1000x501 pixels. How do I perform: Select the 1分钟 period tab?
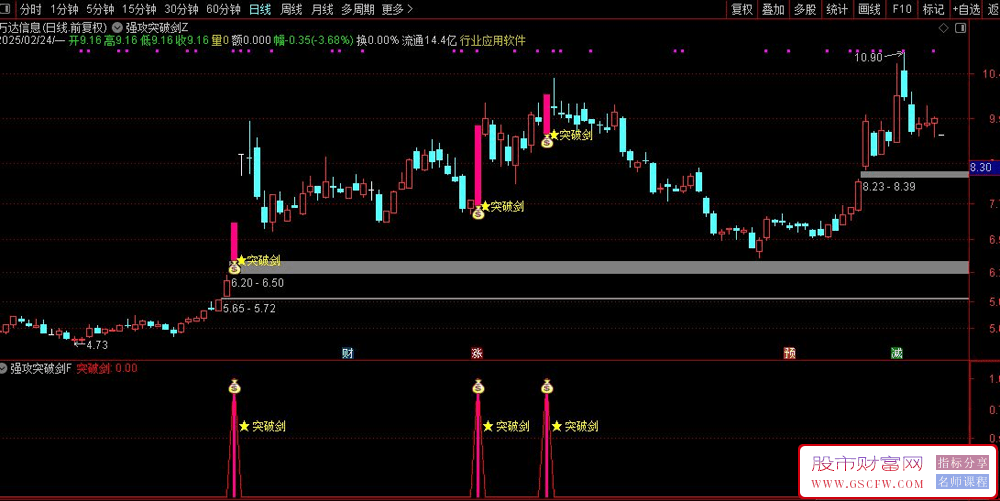click(64, 9)
